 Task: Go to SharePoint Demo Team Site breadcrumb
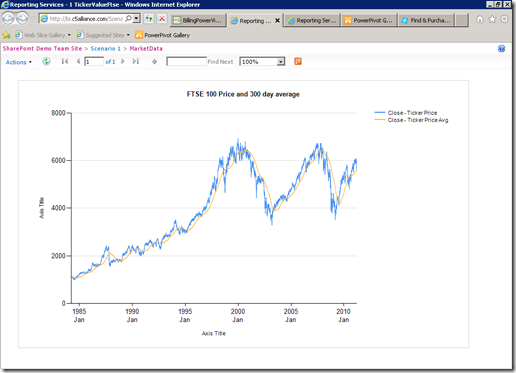pyautogui.click(x=42, y=49)
